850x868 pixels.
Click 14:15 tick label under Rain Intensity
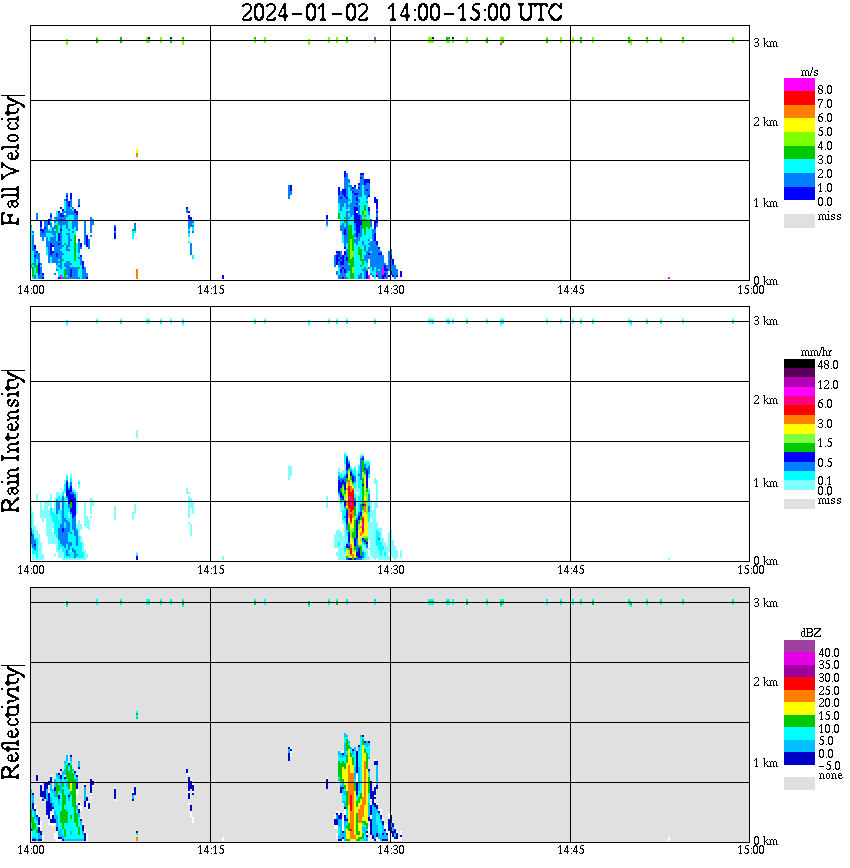coord(211,570)
